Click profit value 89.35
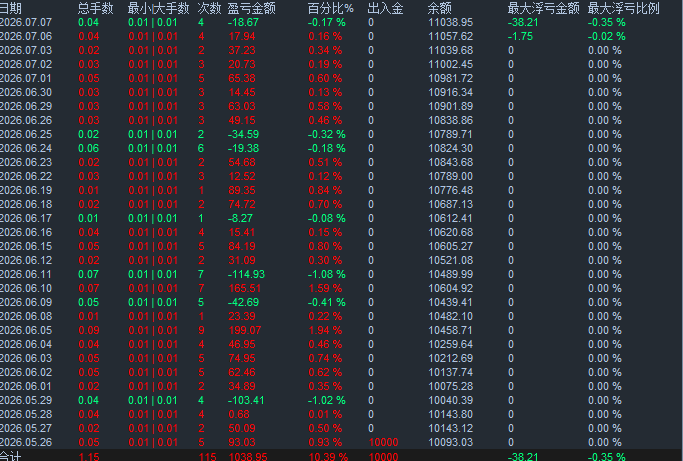683x461 pixels. 242,190
